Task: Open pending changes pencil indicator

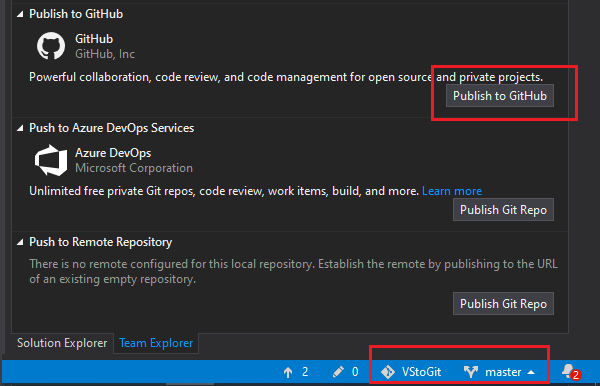Action: 346,372
